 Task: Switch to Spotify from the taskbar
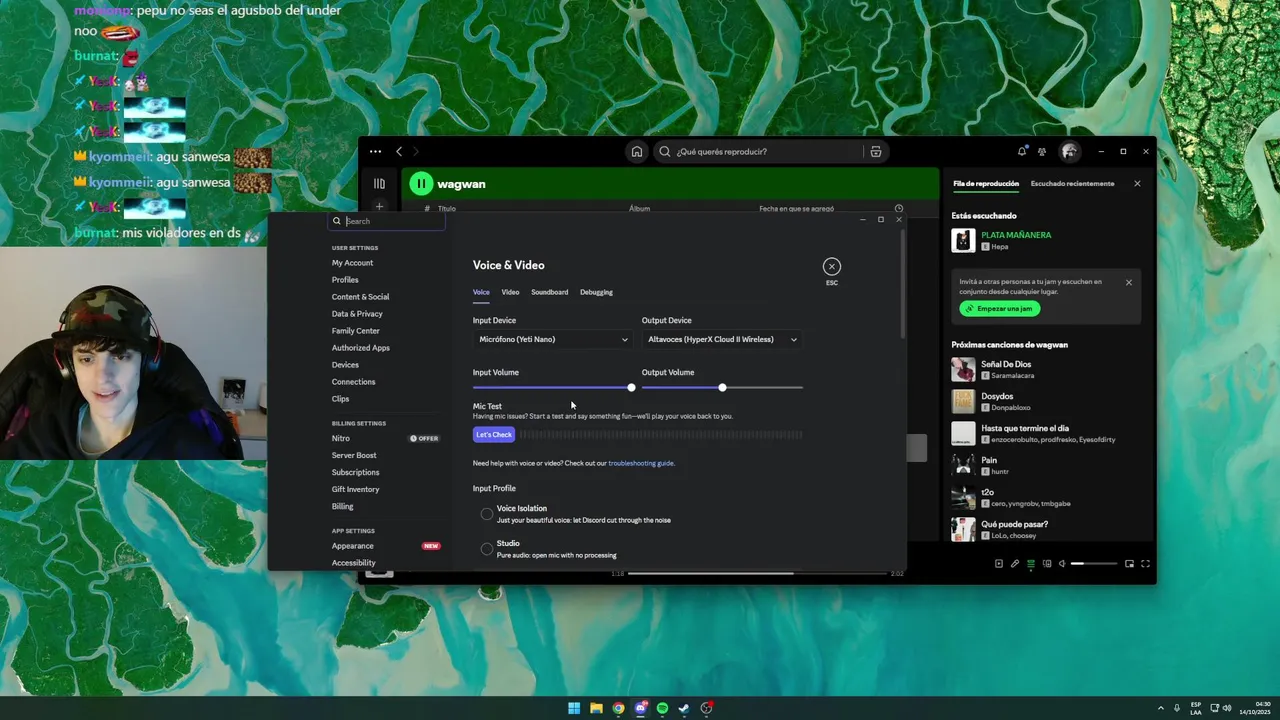(x=662, y=708)
